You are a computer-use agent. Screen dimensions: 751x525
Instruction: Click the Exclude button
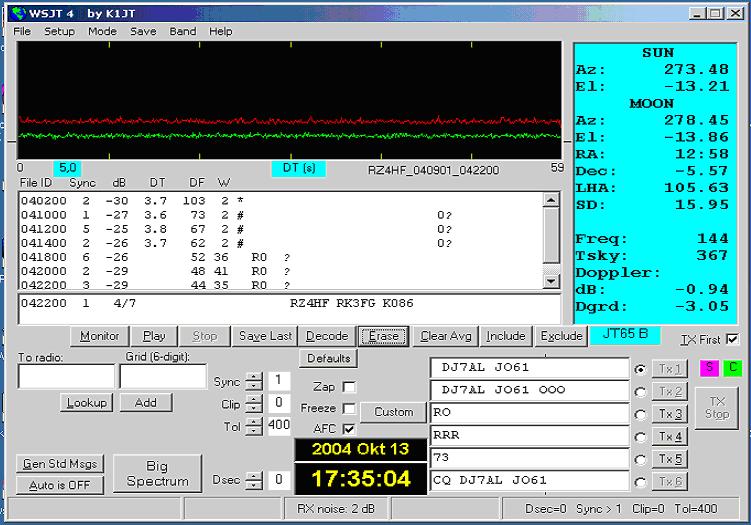click(x=561, y=336)
